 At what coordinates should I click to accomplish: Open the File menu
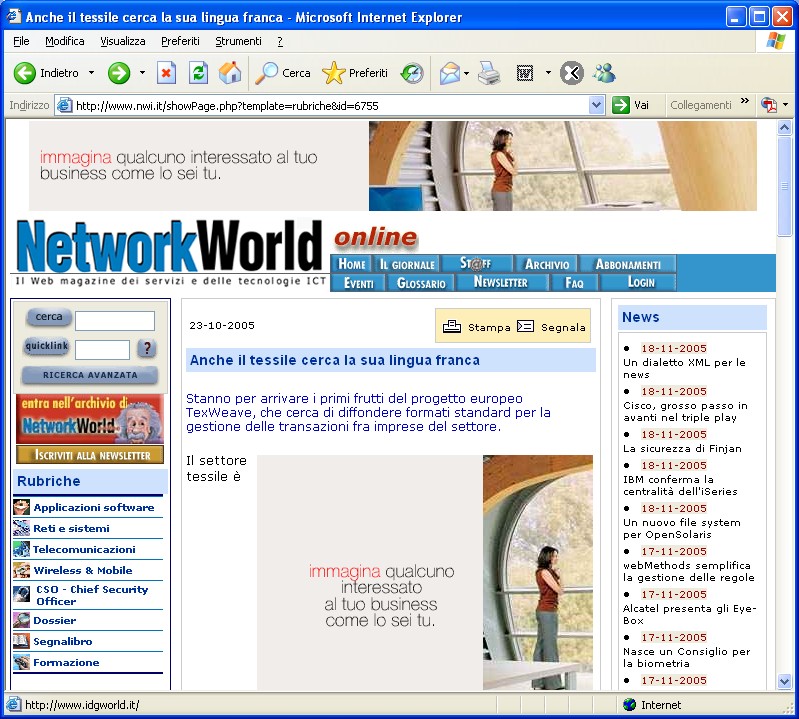[21, 41]
